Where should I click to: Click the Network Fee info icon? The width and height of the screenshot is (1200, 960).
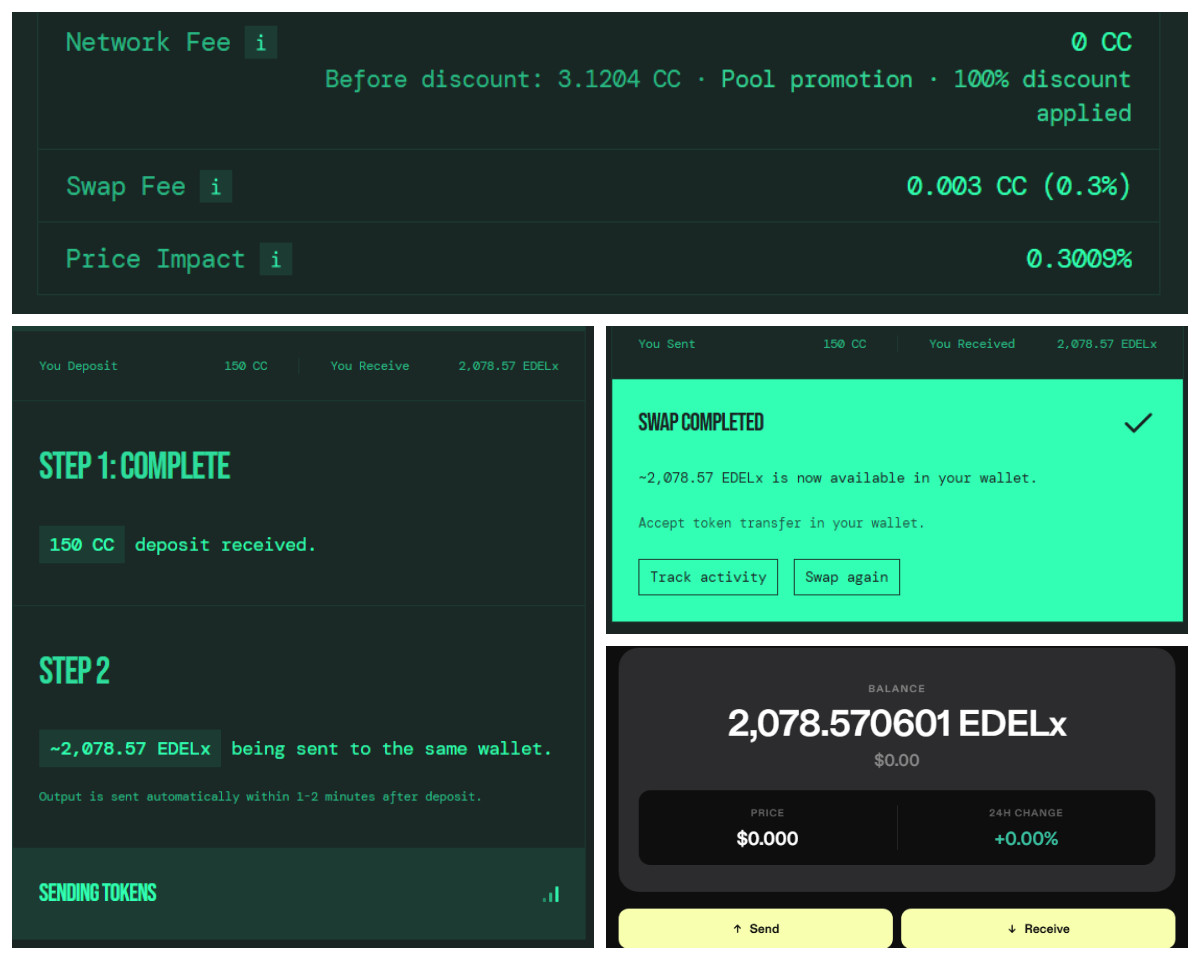261,42
